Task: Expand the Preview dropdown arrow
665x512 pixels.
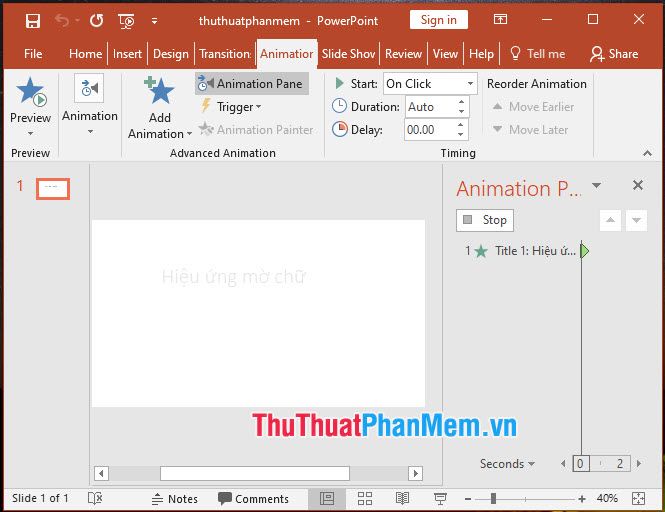Action: pos(31,133)
